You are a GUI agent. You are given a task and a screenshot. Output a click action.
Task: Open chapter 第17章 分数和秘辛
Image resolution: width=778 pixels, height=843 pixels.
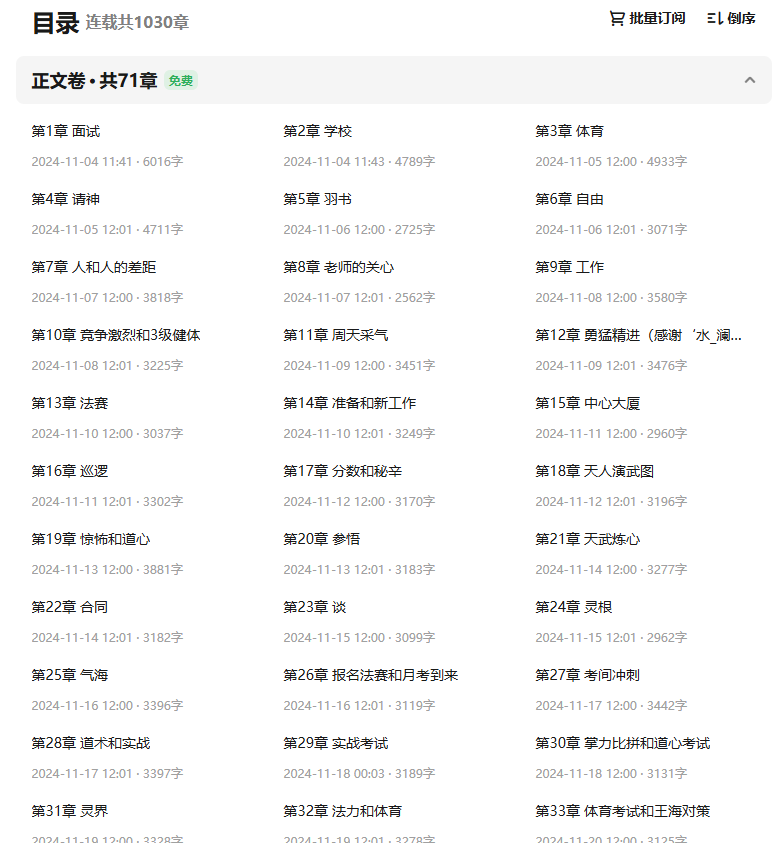tap(342, 471)
